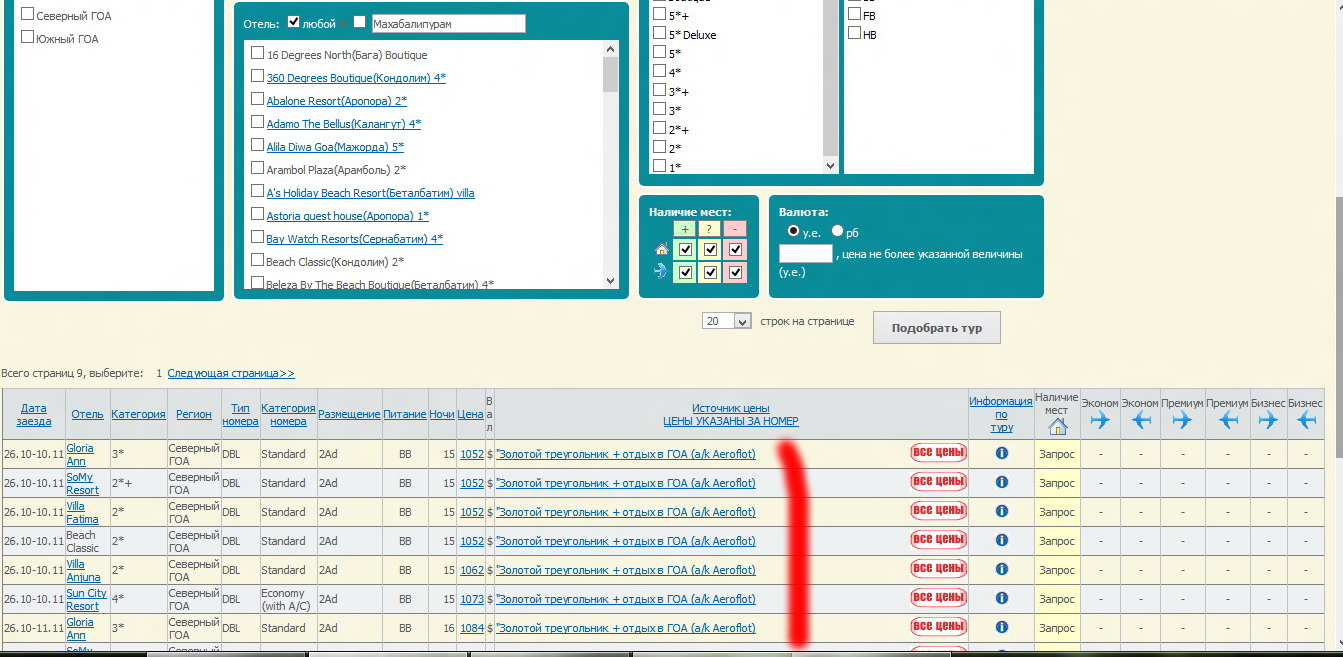This screenshot has width=1343, height=657.
Task: Select the 'рб' currency radio button
Action: coord(838,231)
